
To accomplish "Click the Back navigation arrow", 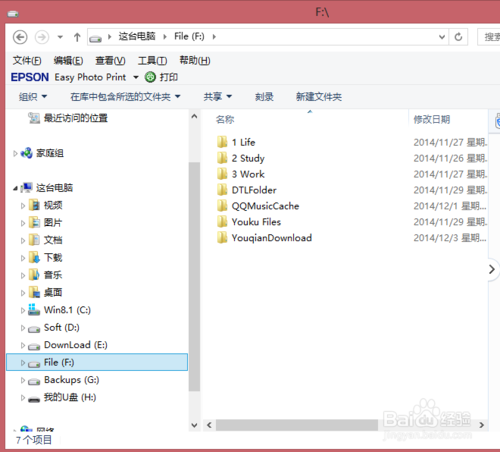I will (x=20, y=37).
